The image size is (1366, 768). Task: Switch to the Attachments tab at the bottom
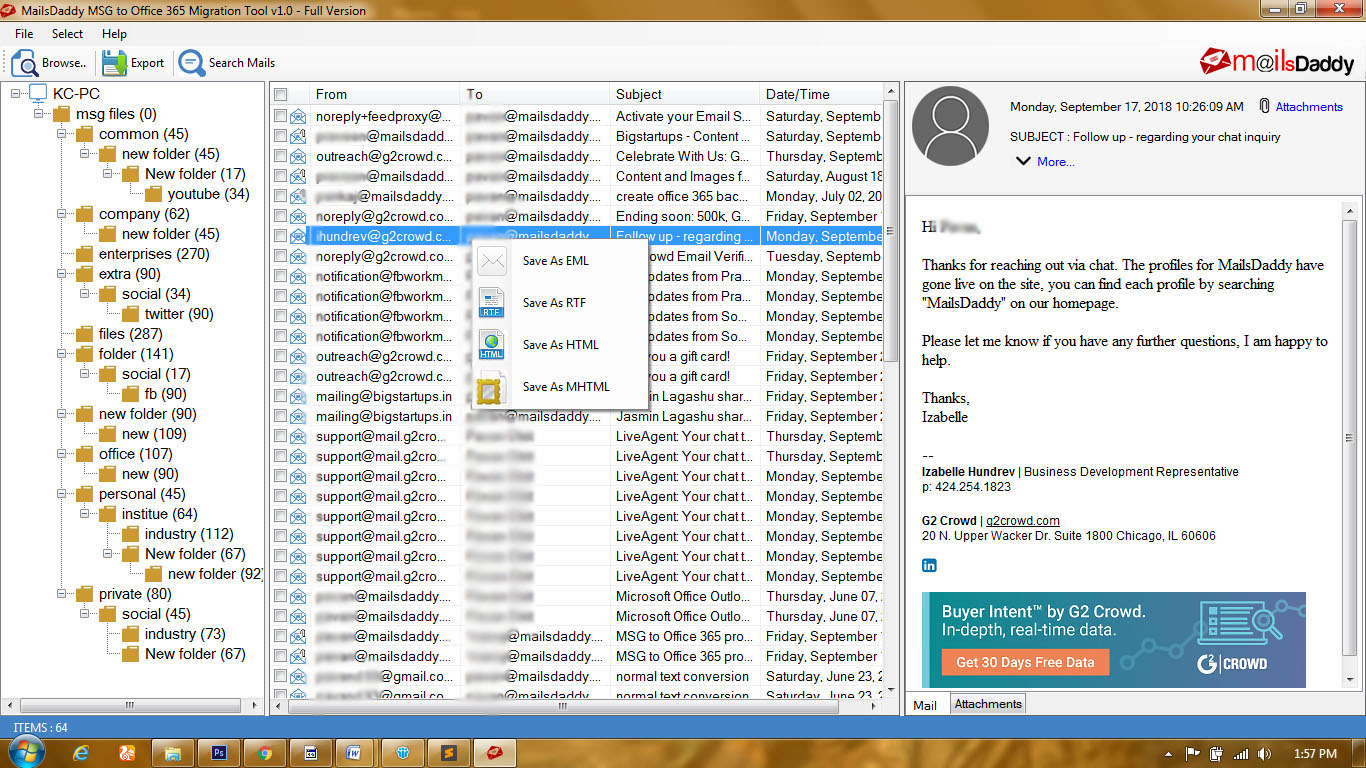[x=988, y=704]
